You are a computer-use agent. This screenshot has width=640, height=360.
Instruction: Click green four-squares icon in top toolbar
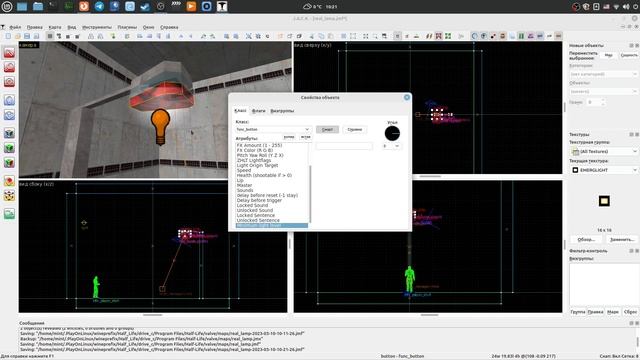tap(448, 36)
